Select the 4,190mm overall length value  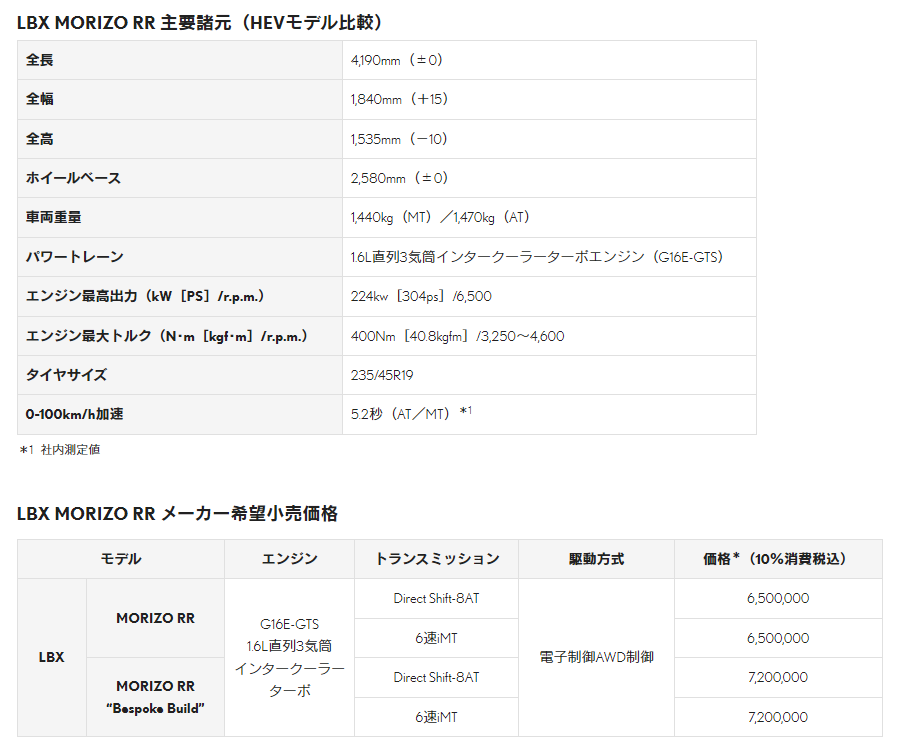pyautogui.click(x=397, y=60)
